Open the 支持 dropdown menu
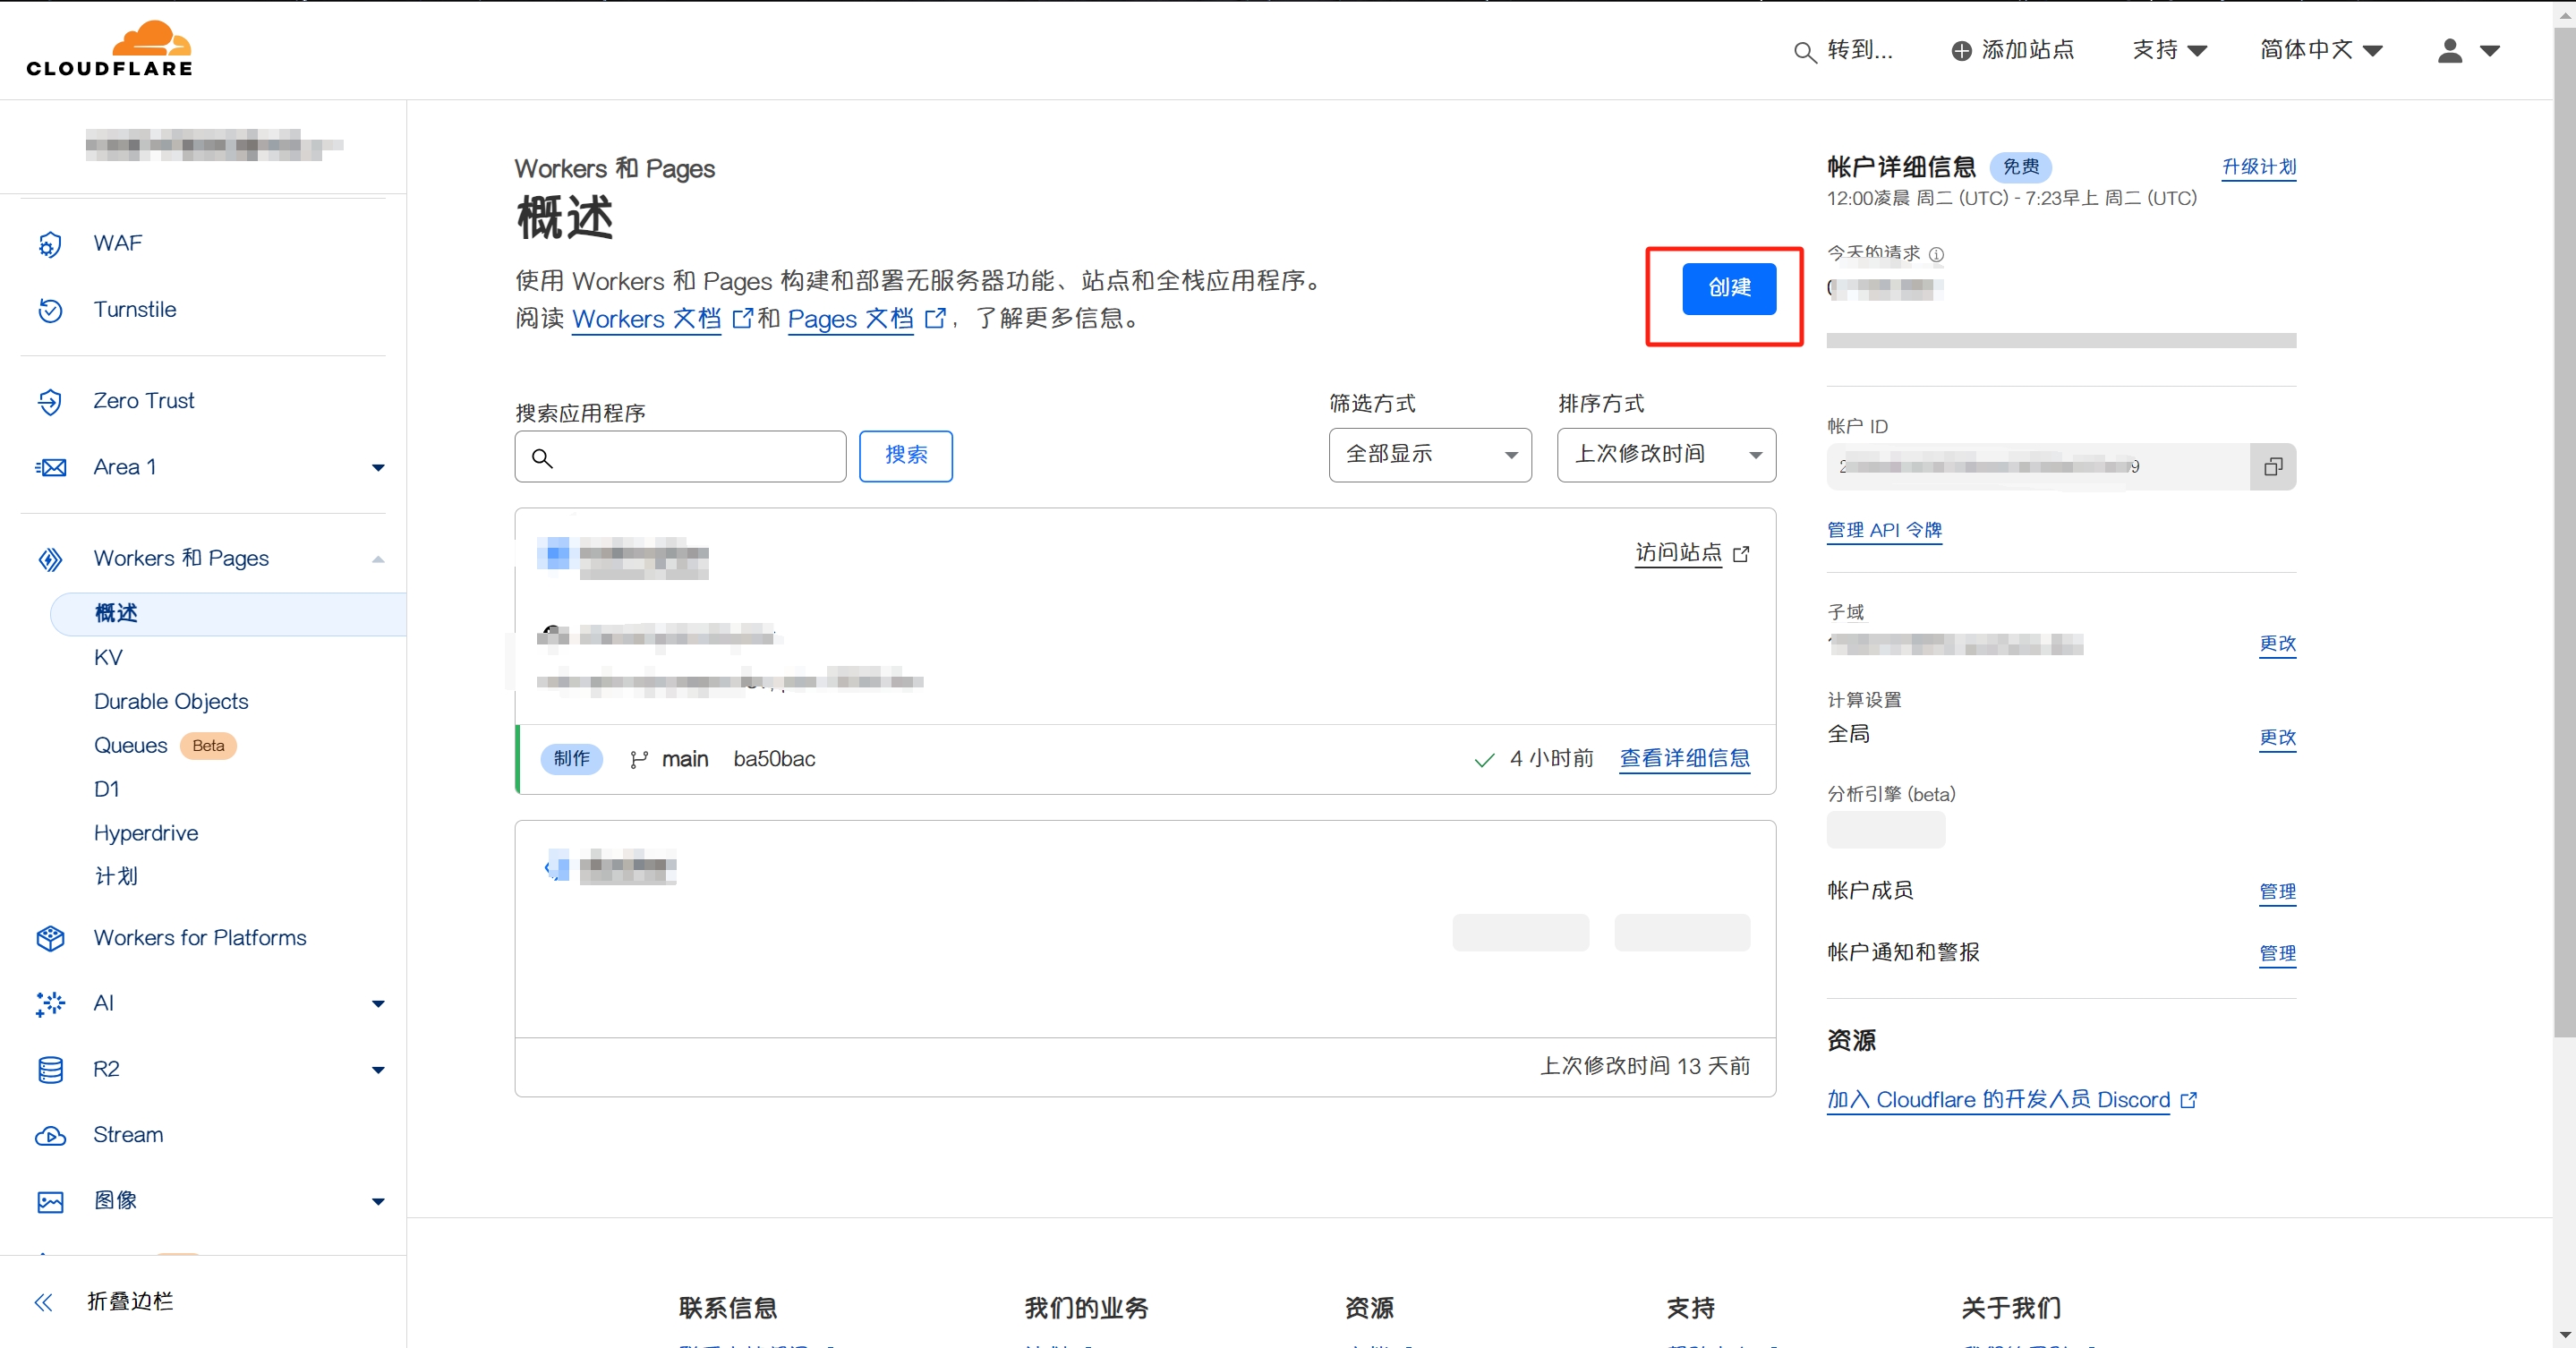This screenshot has width=2576, height=1348. point(2169,50)
